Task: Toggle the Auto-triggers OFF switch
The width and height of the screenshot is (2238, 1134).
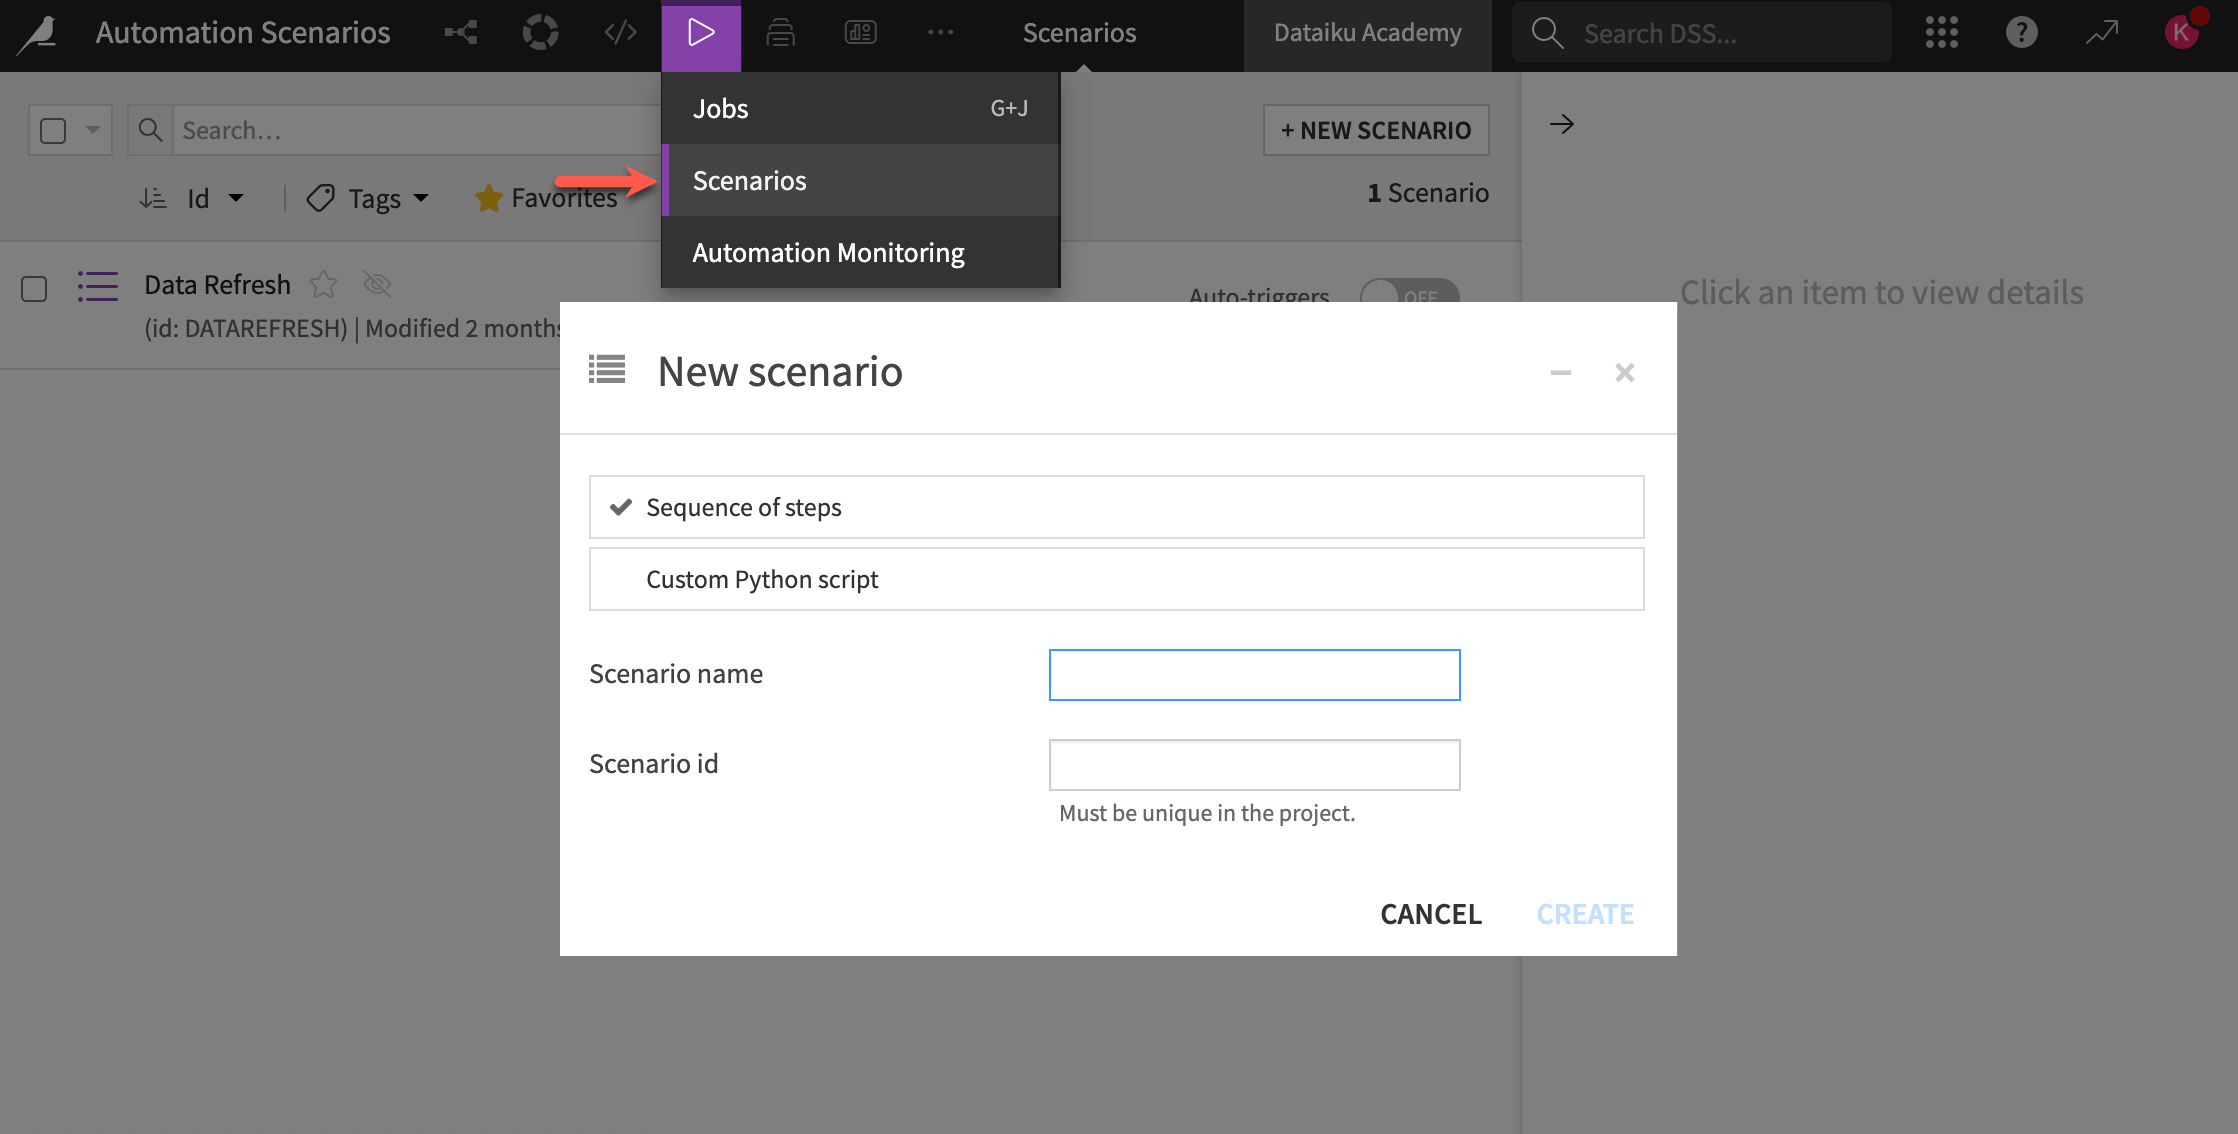Action: tap(1410, 292)
